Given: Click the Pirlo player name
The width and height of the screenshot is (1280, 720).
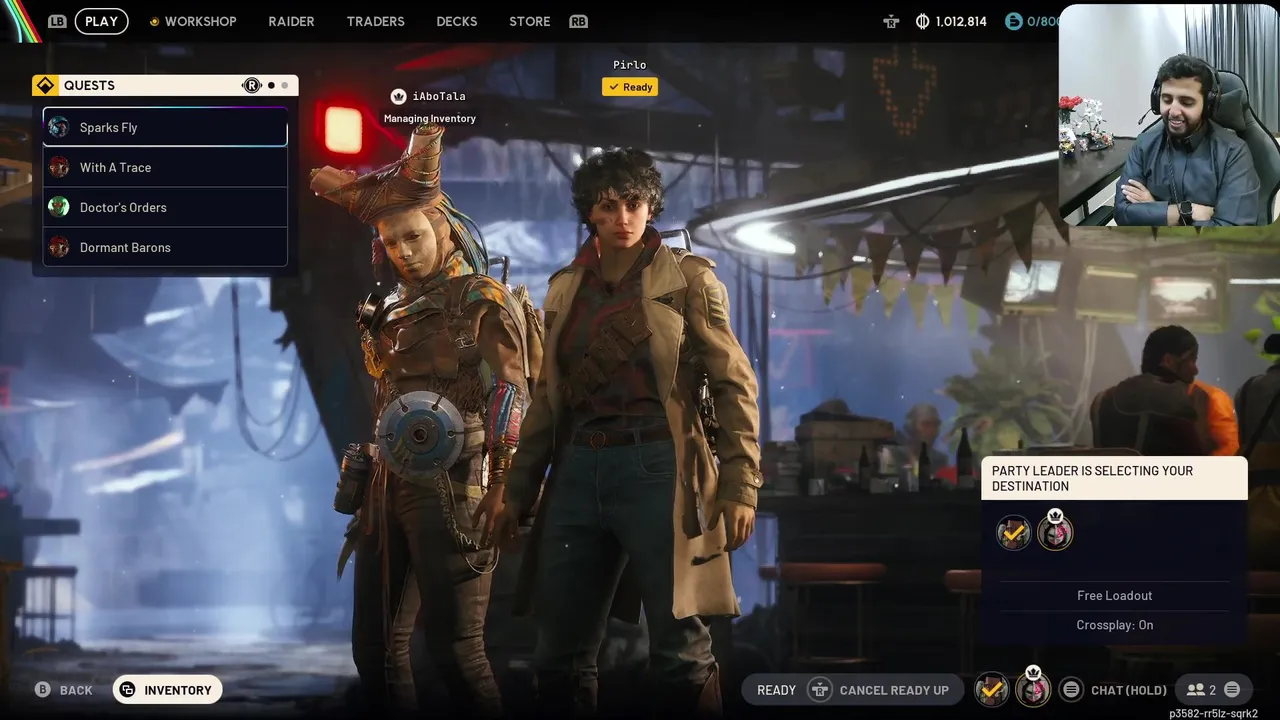Looking at the screenshot, I should click(630, 65).
